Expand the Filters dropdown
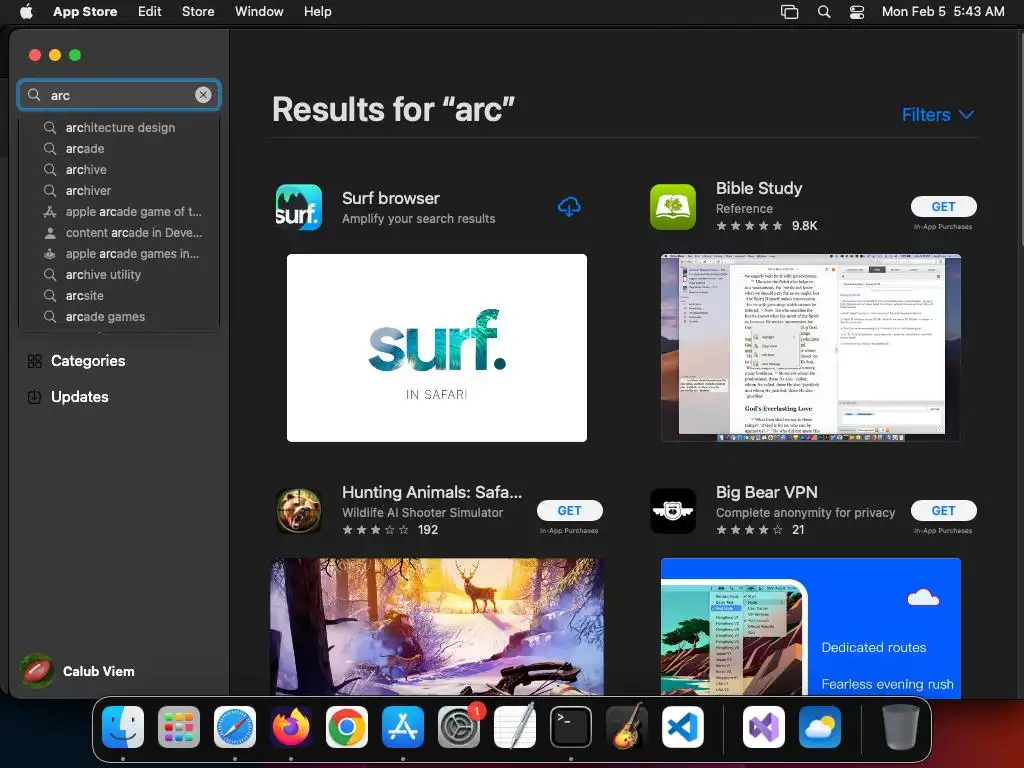 click(938, 115)
